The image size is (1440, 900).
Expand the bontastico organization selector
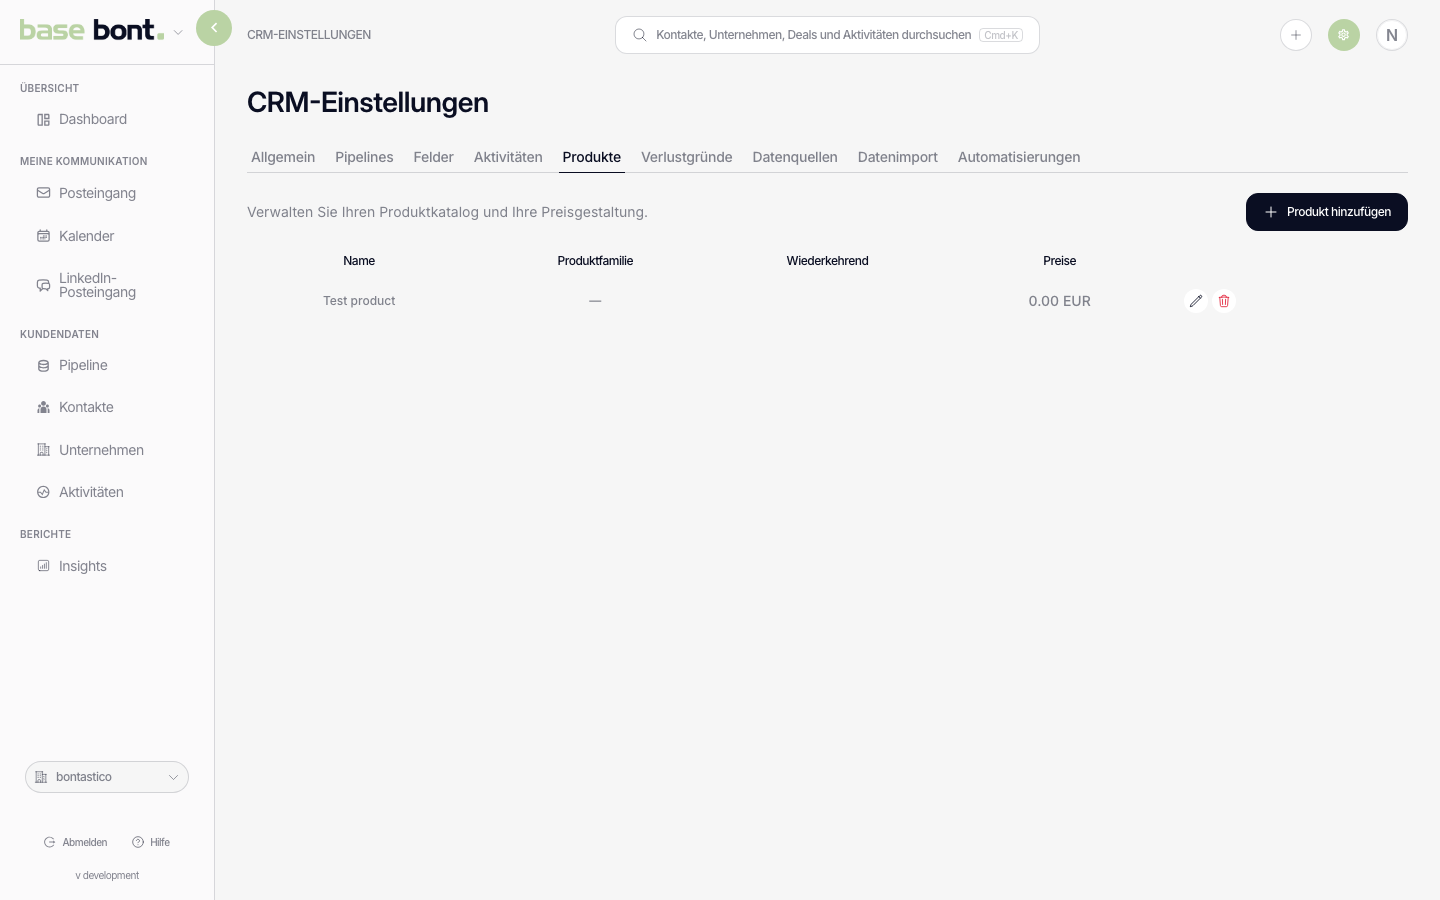pyautogui.click(x=107, y=777)
